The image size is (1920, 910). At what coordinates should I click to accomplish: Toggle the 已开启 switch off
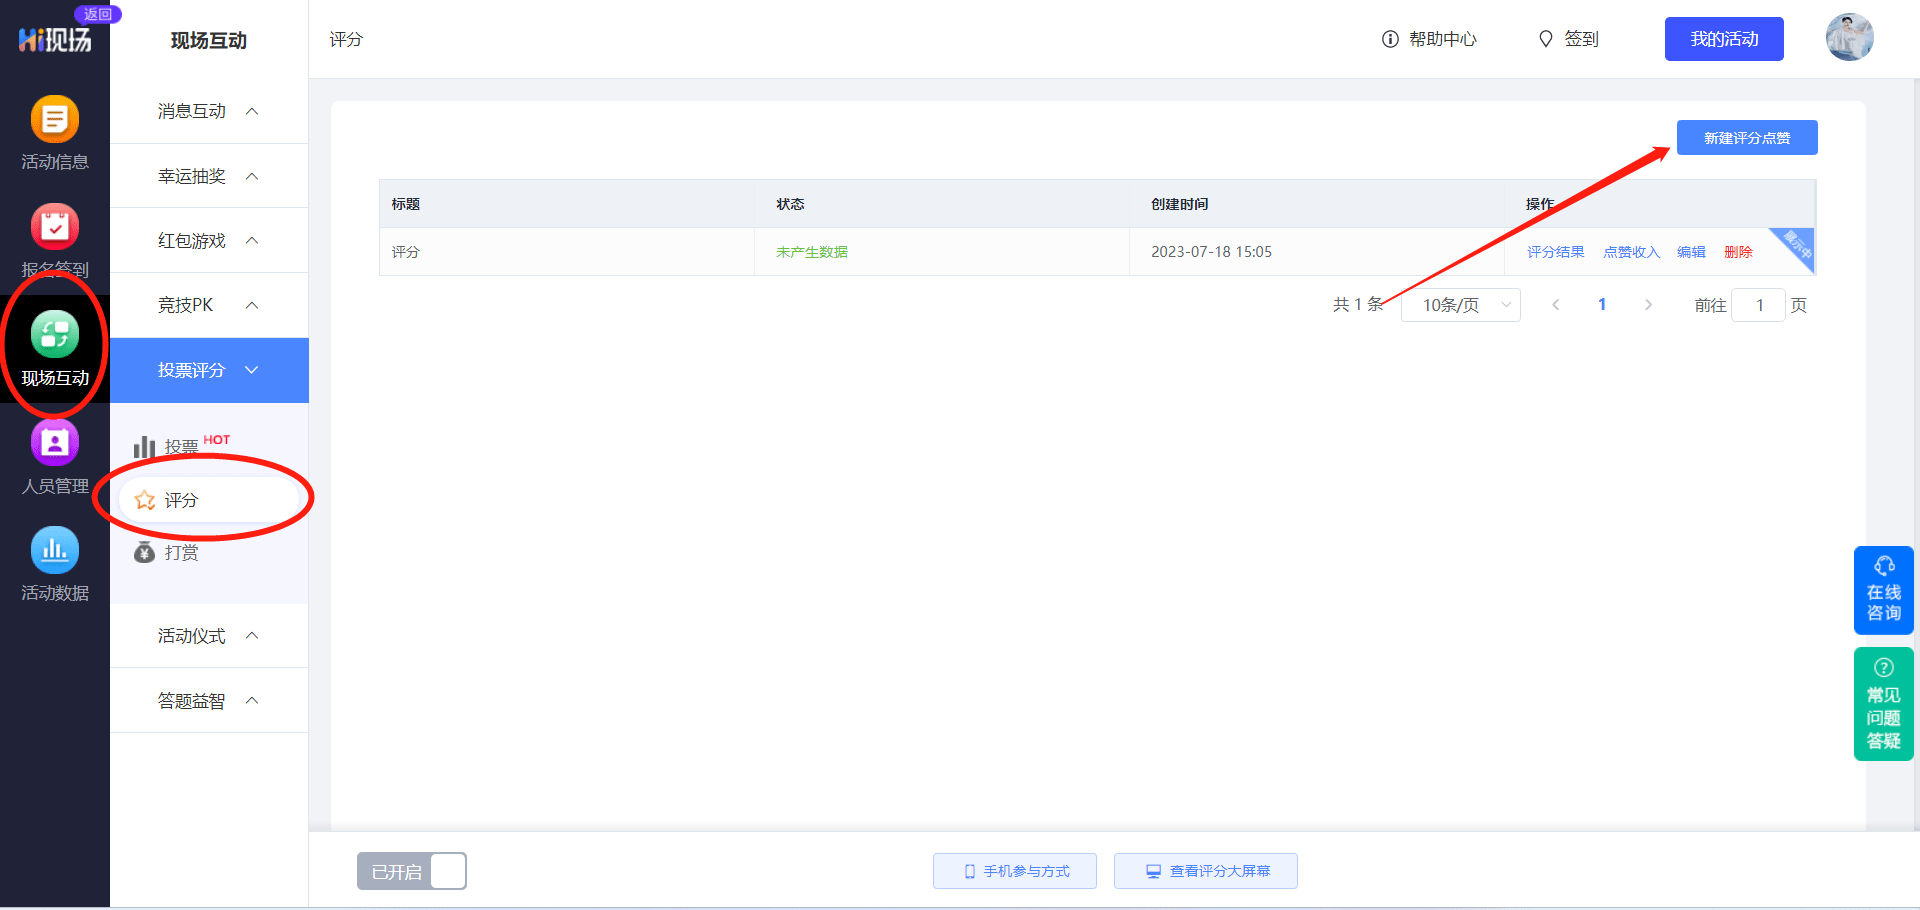(412, 871)
